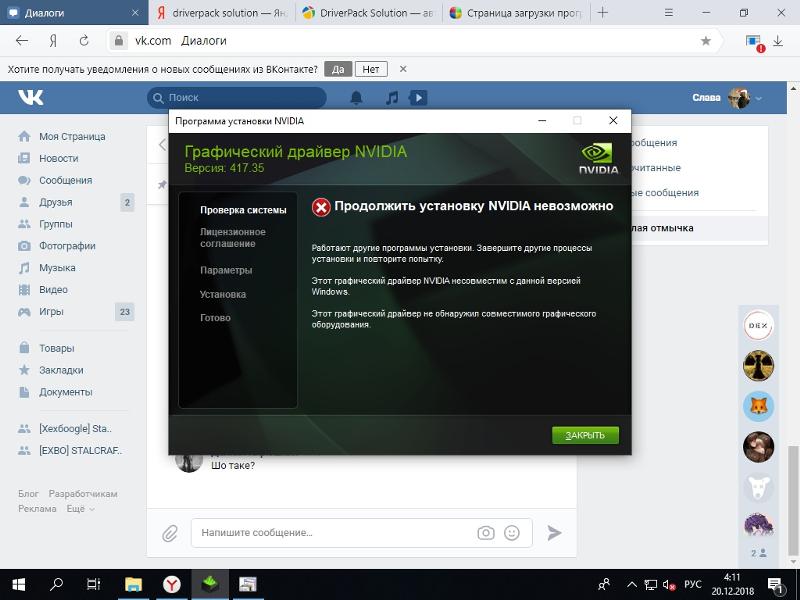Switch to Страница загрузки tab
The image size is (800, 600).
(x=515, y=13)
